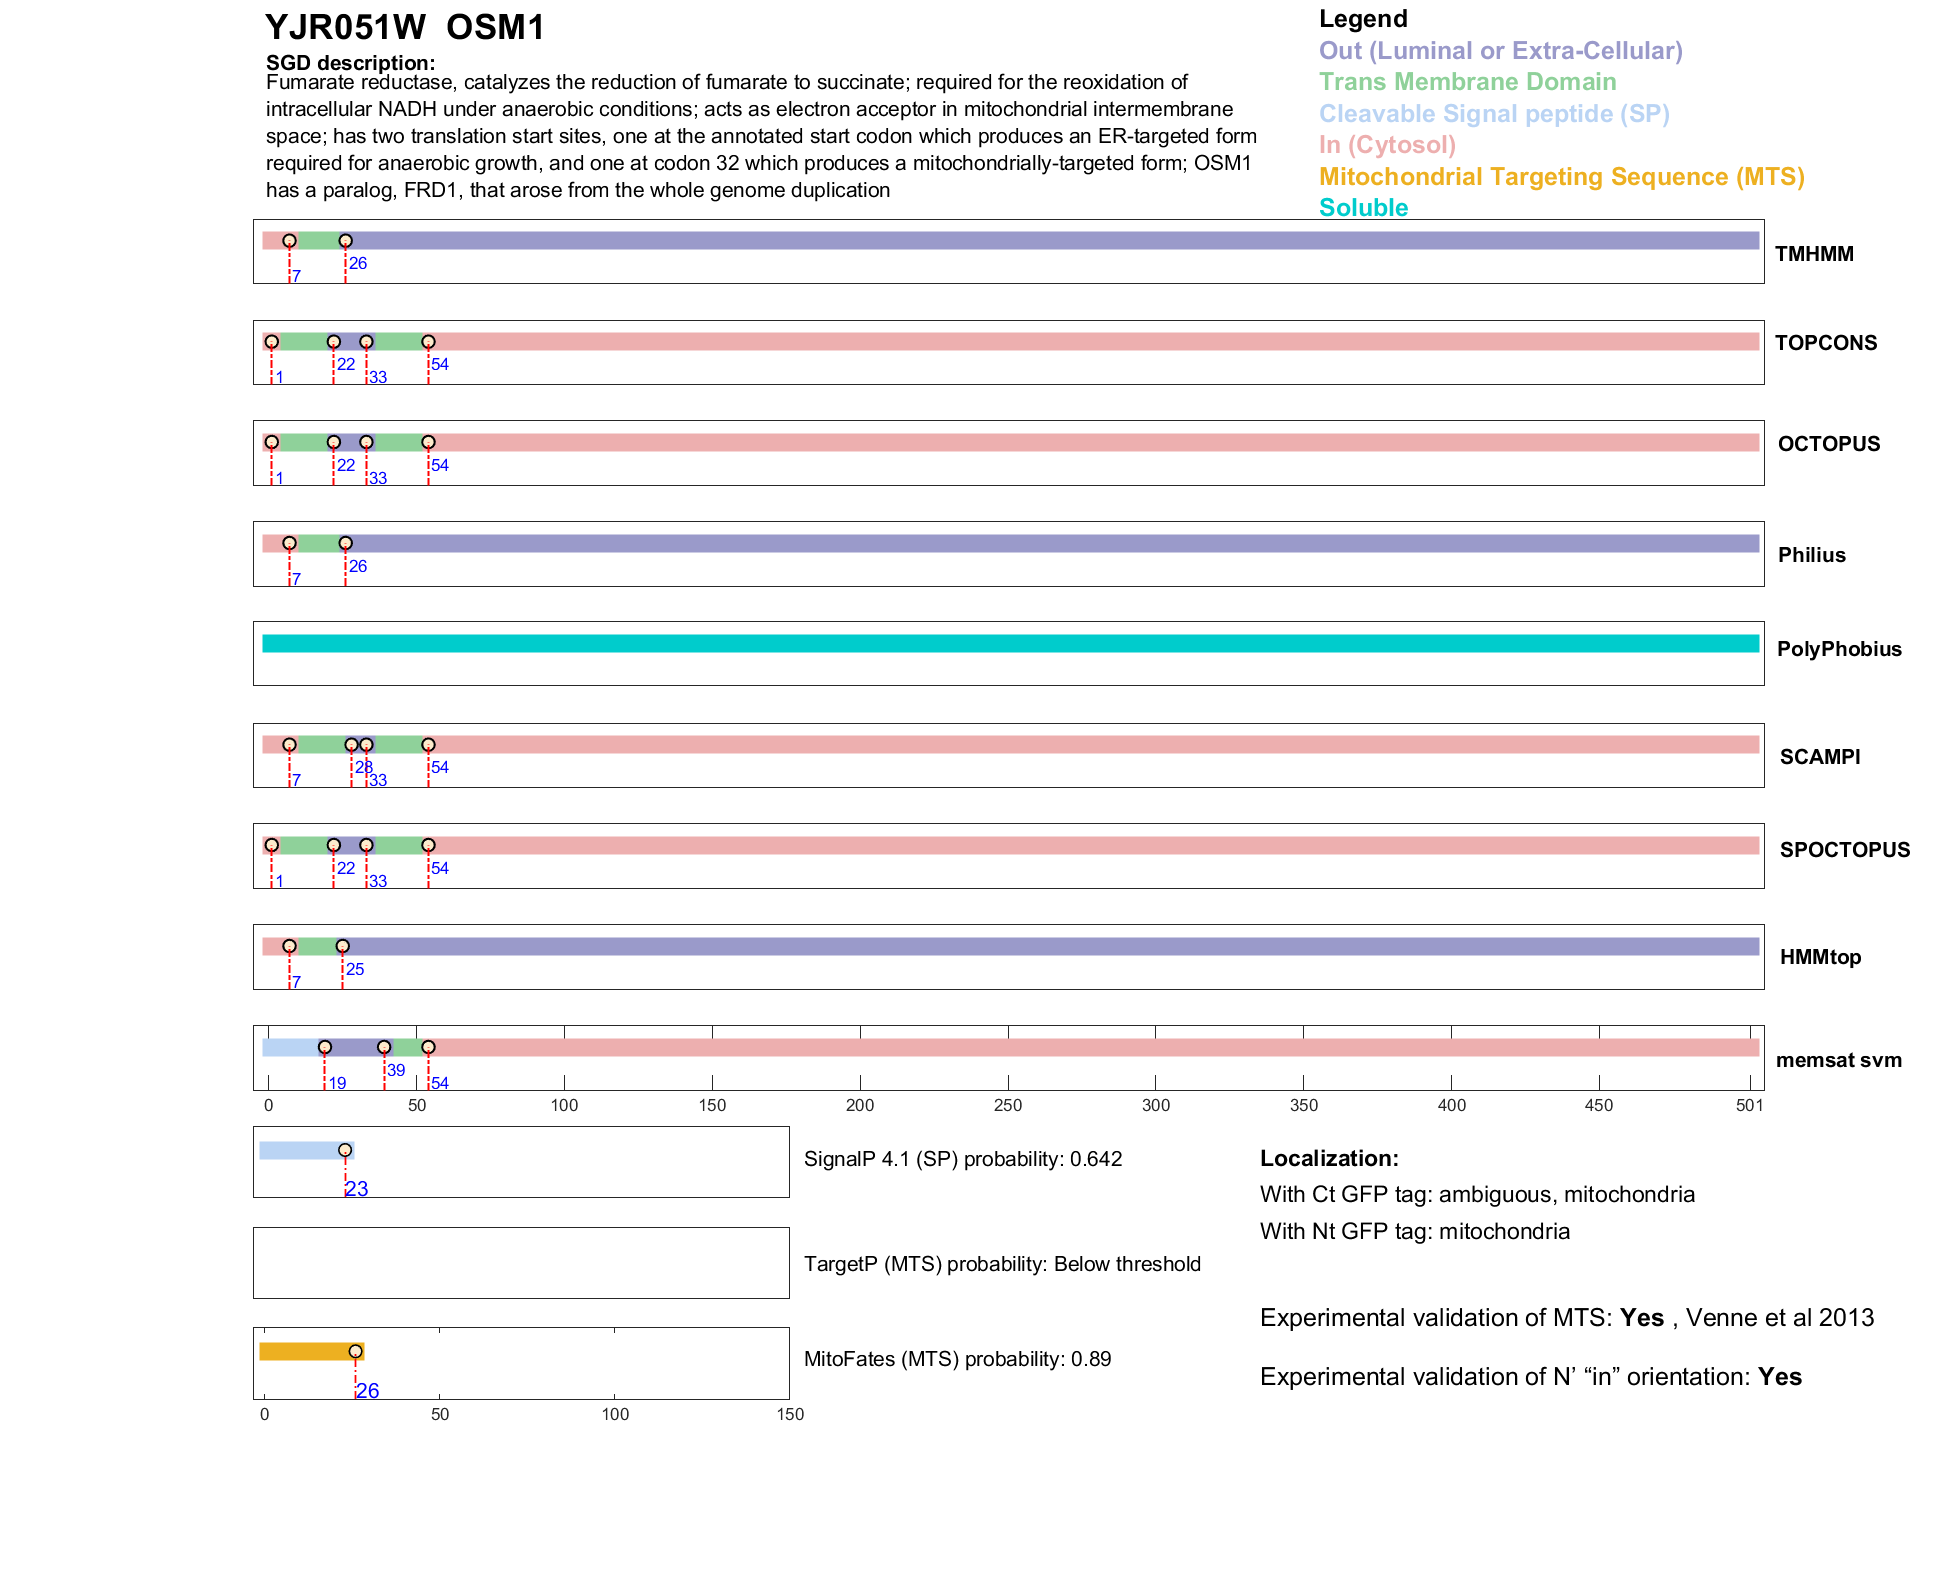Click the SPOCTOPUS marker at position 33
The height and width of the screenshot is (1573, 1950).
pos(366,845)
